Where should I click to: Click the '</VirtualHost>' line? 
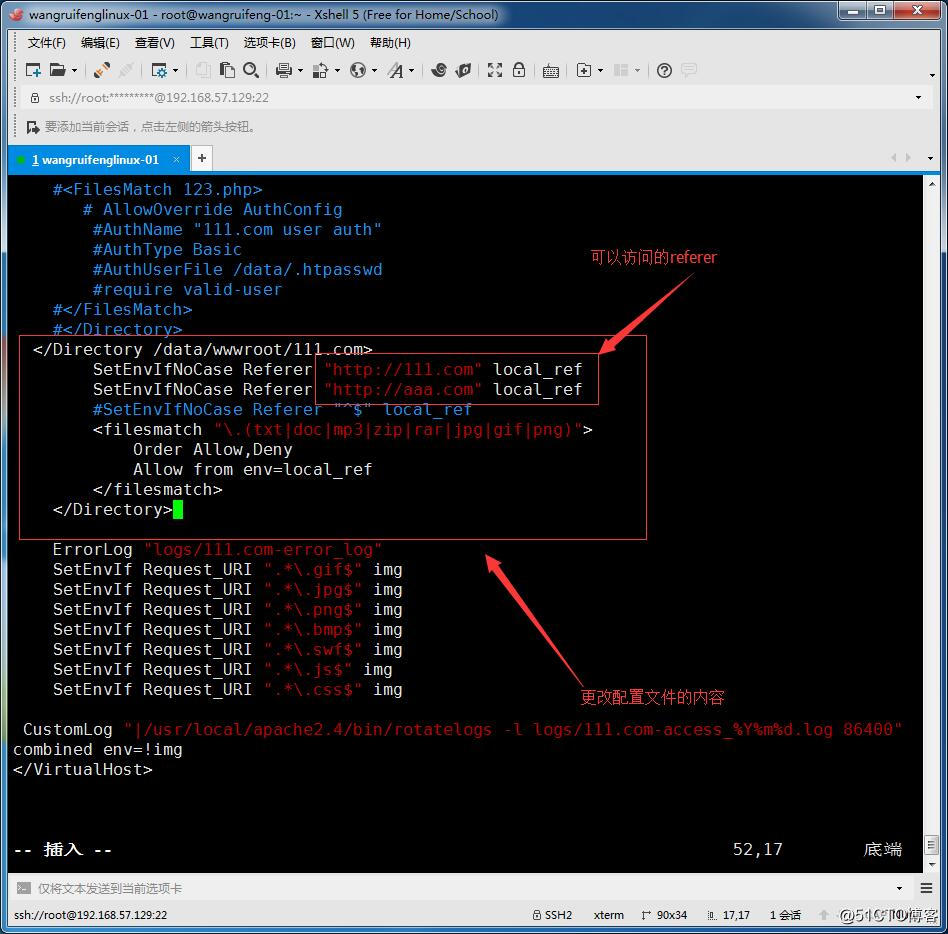(83, 770)
